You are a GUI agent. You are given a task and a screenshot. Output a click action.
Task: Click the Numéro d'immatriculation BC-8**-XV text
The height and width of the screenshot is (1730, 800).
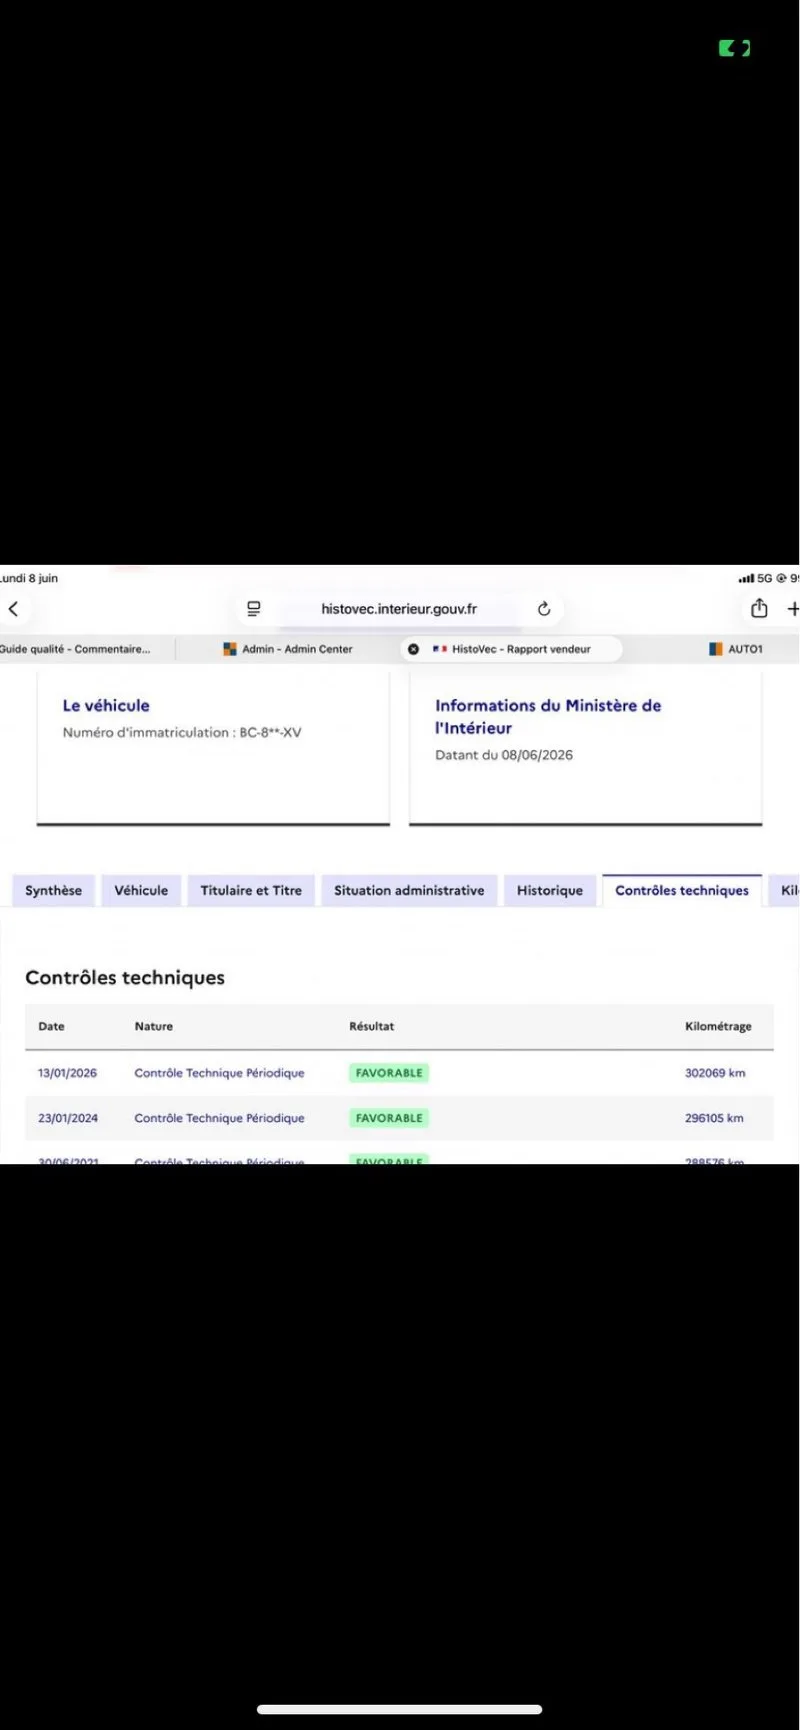pyautogui.click(x=182, y=732)
